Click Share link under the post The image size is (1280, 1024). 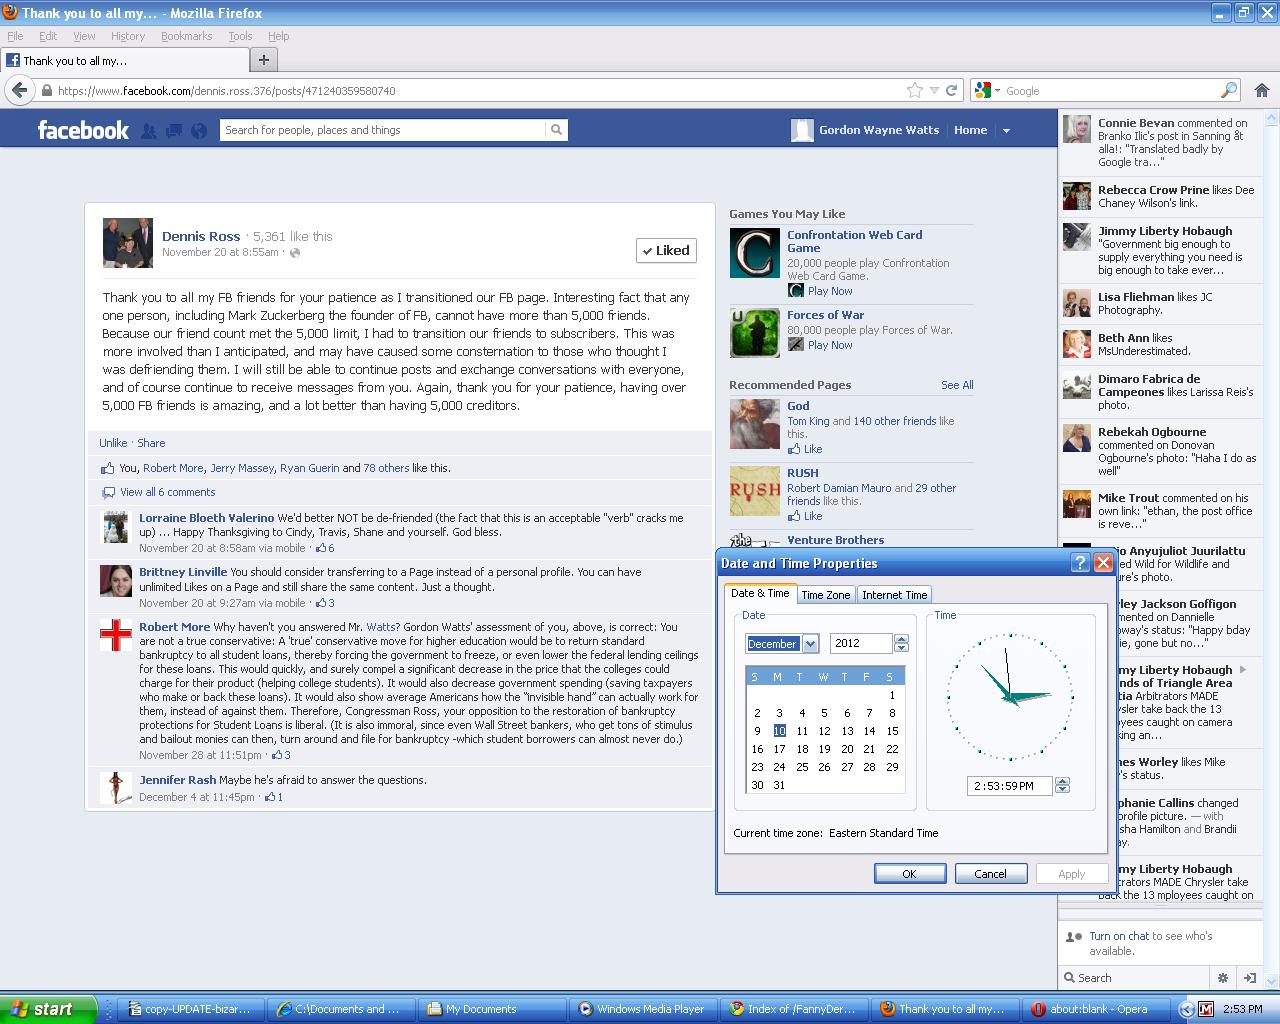point(151,443)
